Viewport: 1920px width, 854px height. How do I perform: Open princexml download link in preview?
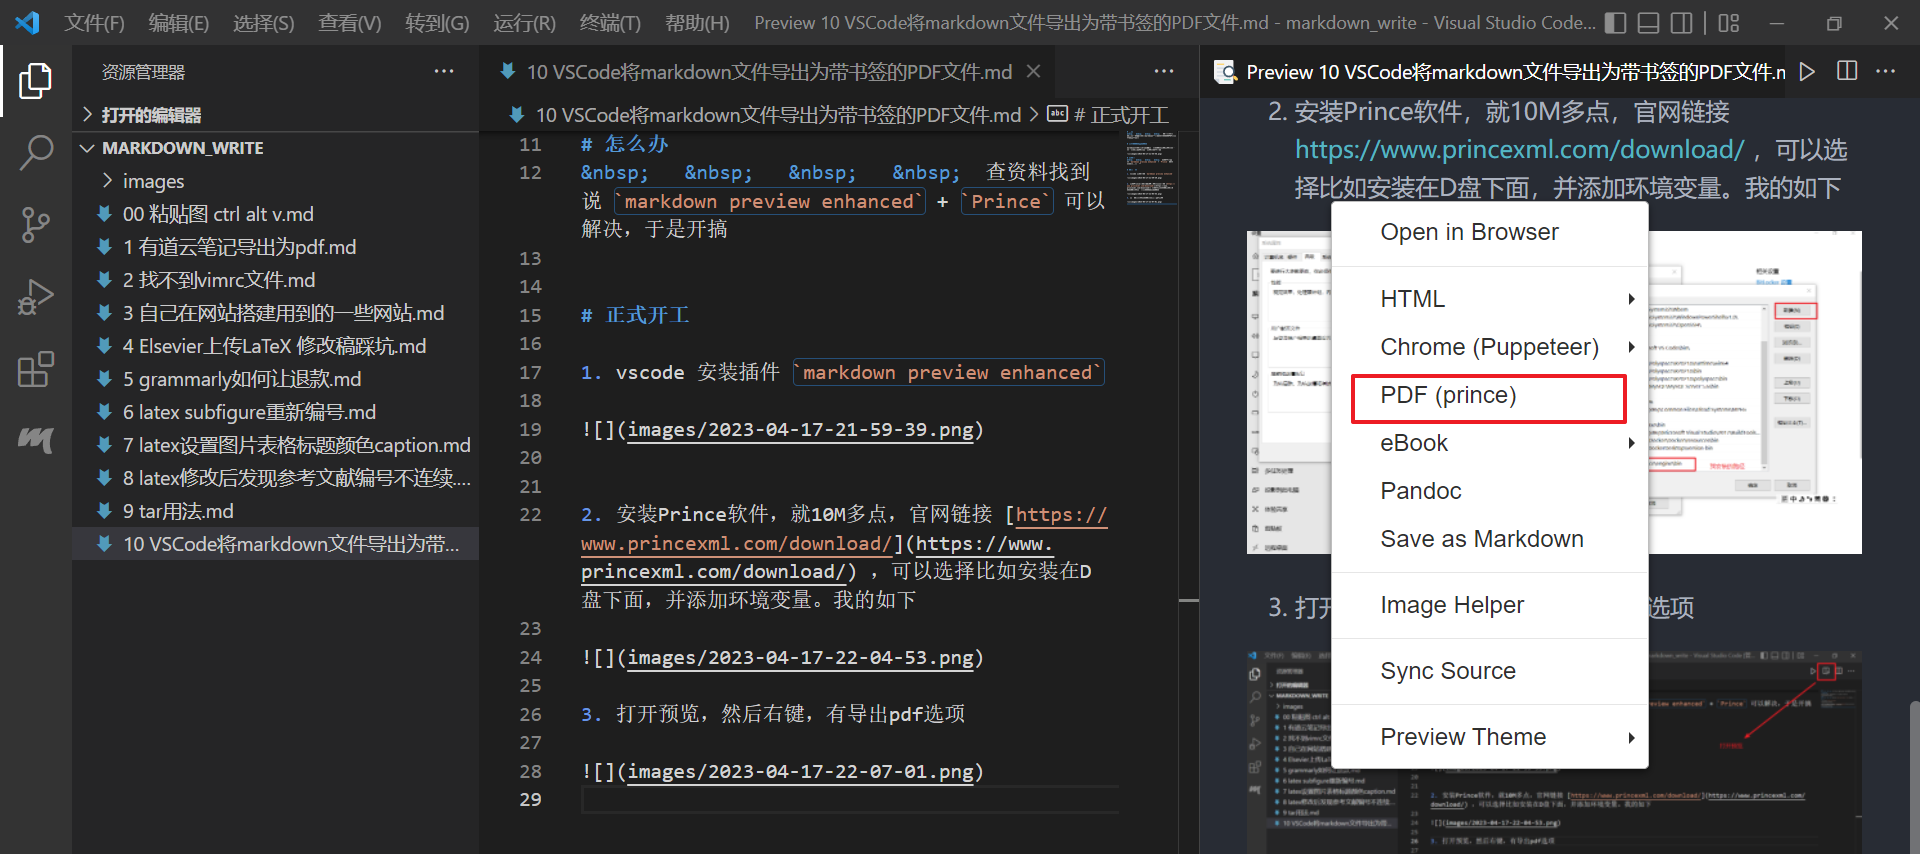pyautogui.click(x=1520, y=149)
